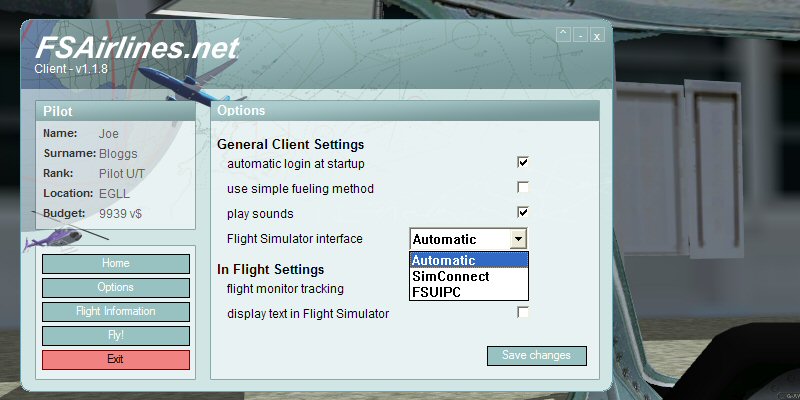Image resolution: width=800 pixels, height=400 pixels.
Task: Toggle use simple fueling method checkbox
Action: point(522,187)
